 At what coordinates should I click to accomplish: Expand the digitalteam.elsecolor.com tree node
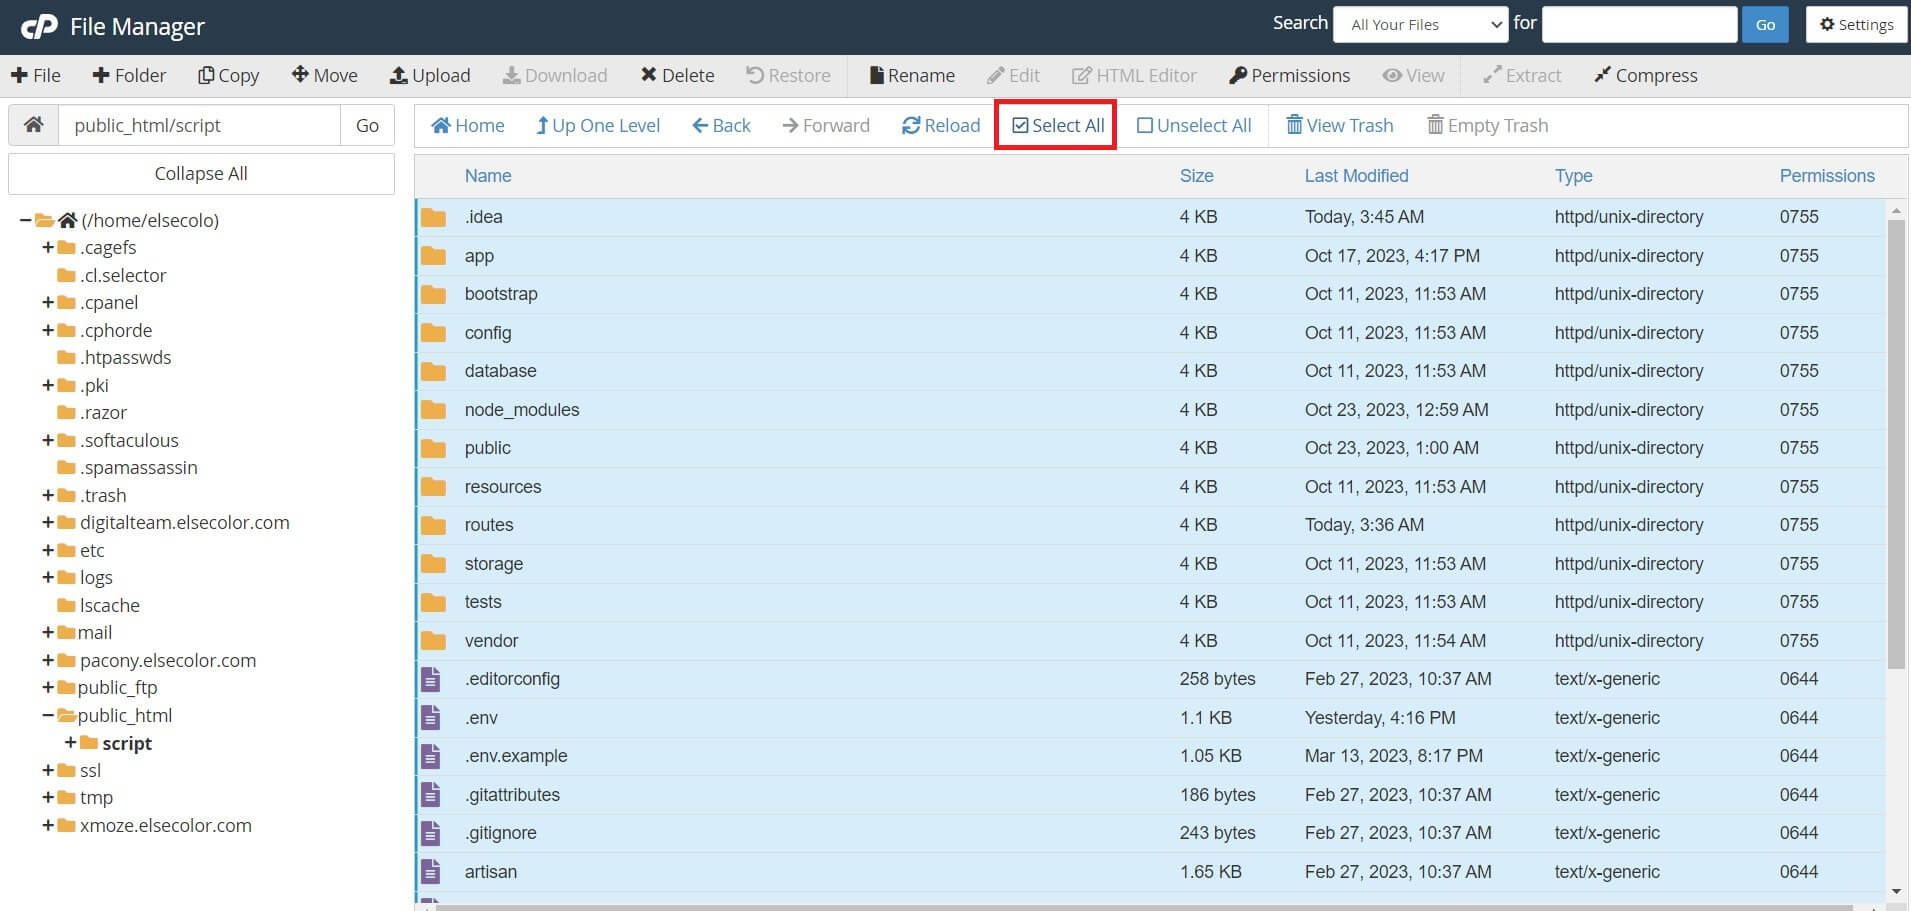point(47,523)
